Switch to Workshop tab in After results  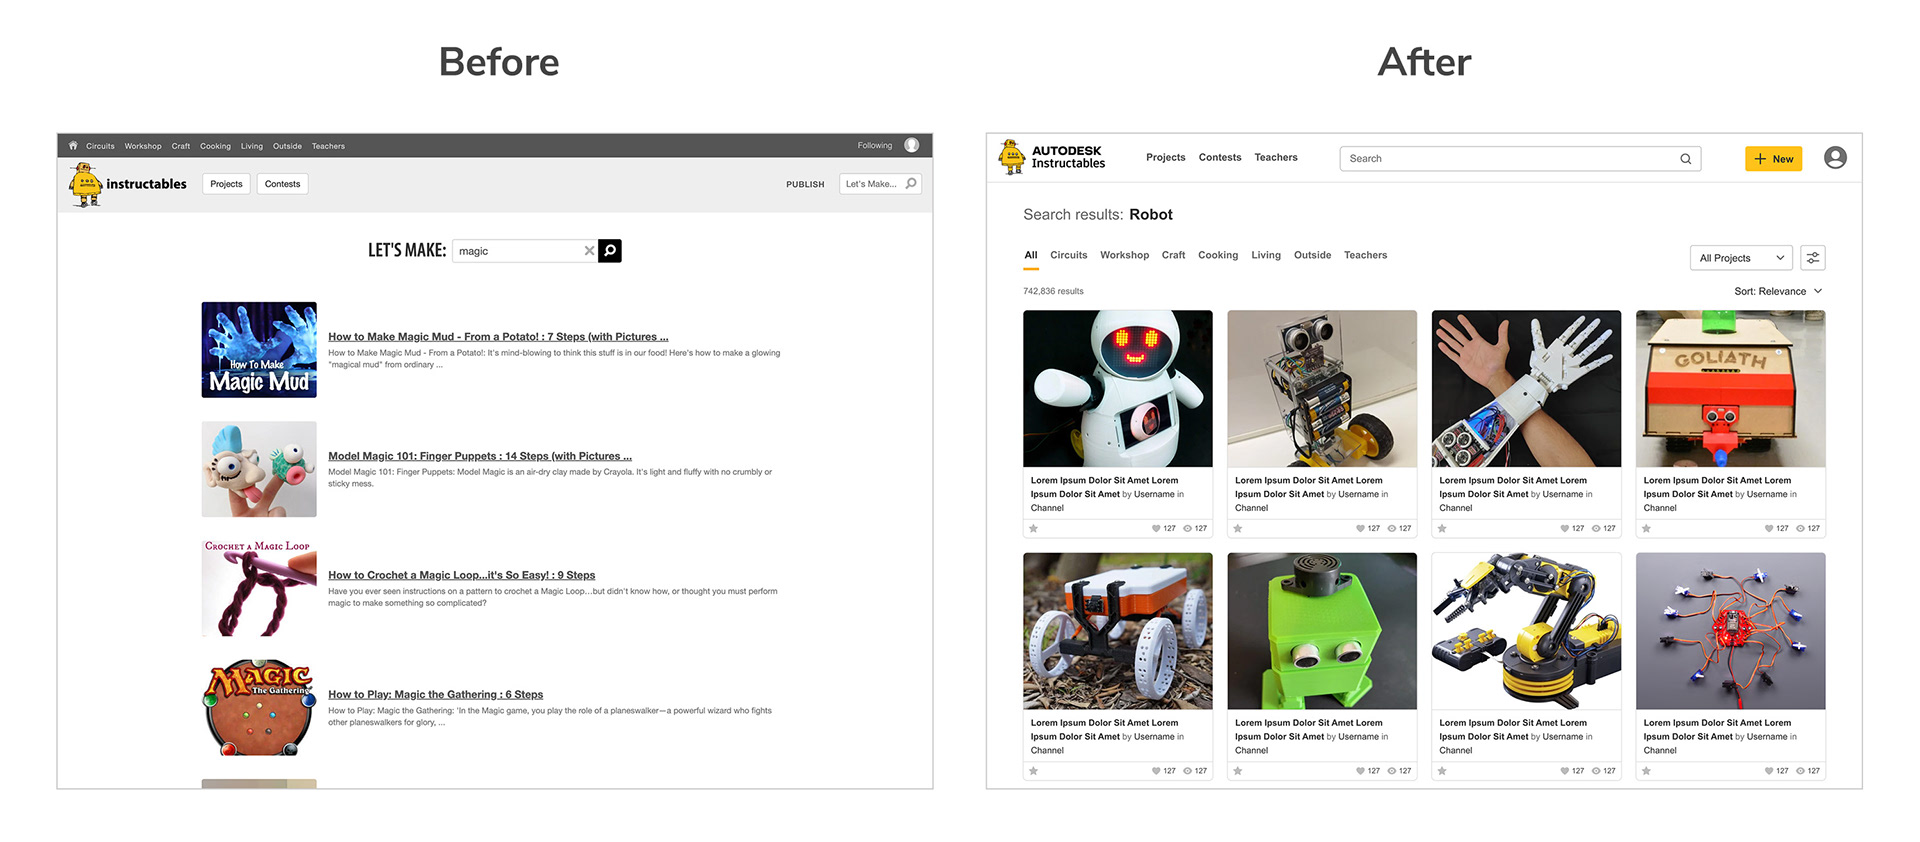click(1125, 256)
